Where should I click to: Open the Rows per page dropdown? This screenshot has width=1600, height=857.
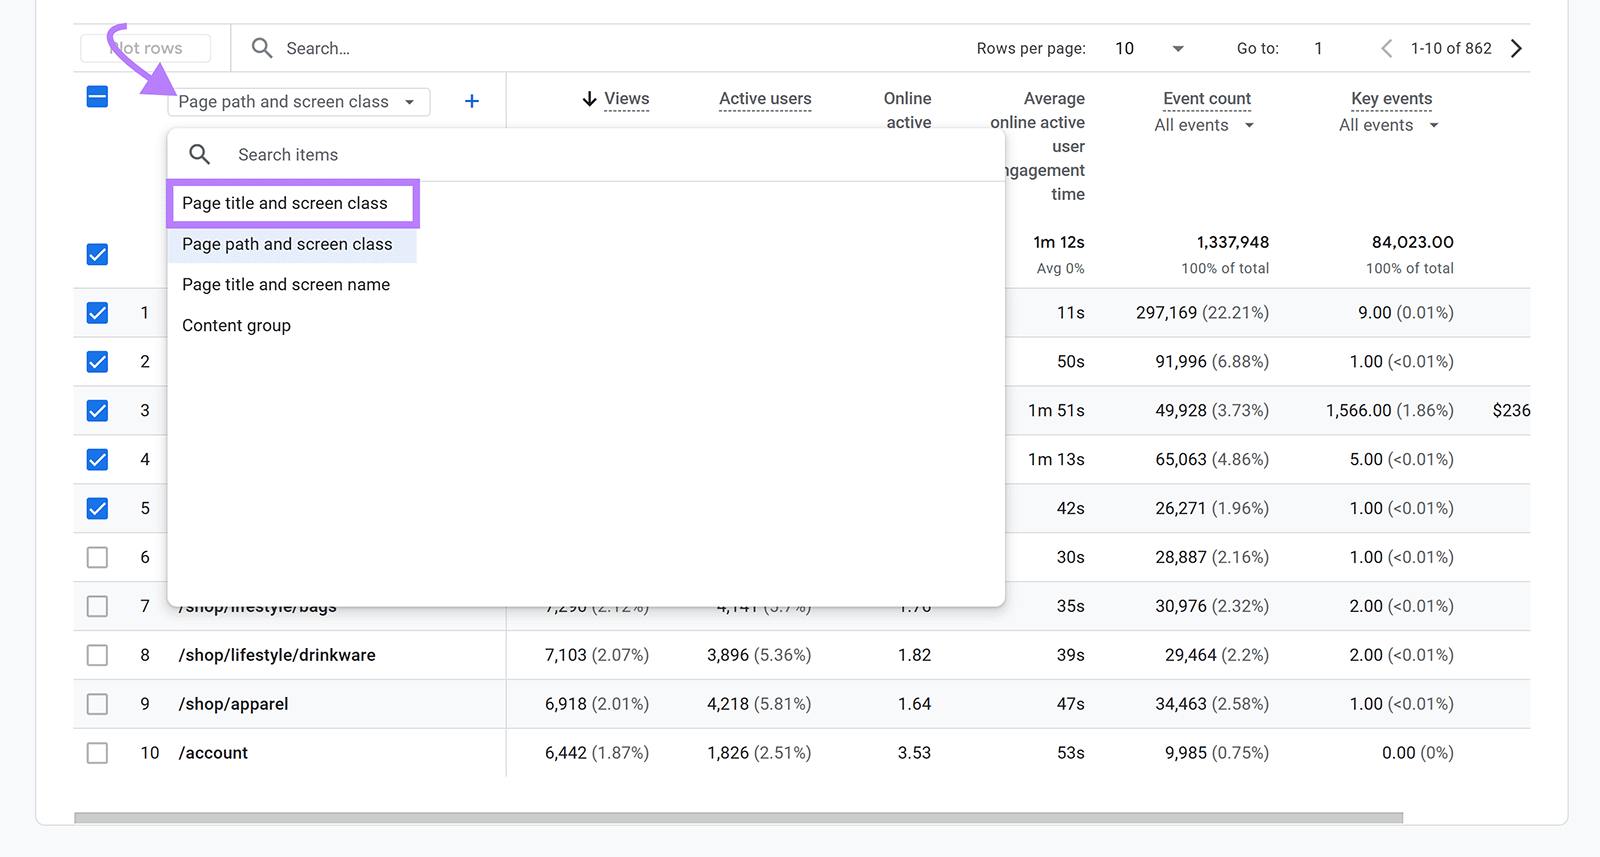coord(1149,48)
